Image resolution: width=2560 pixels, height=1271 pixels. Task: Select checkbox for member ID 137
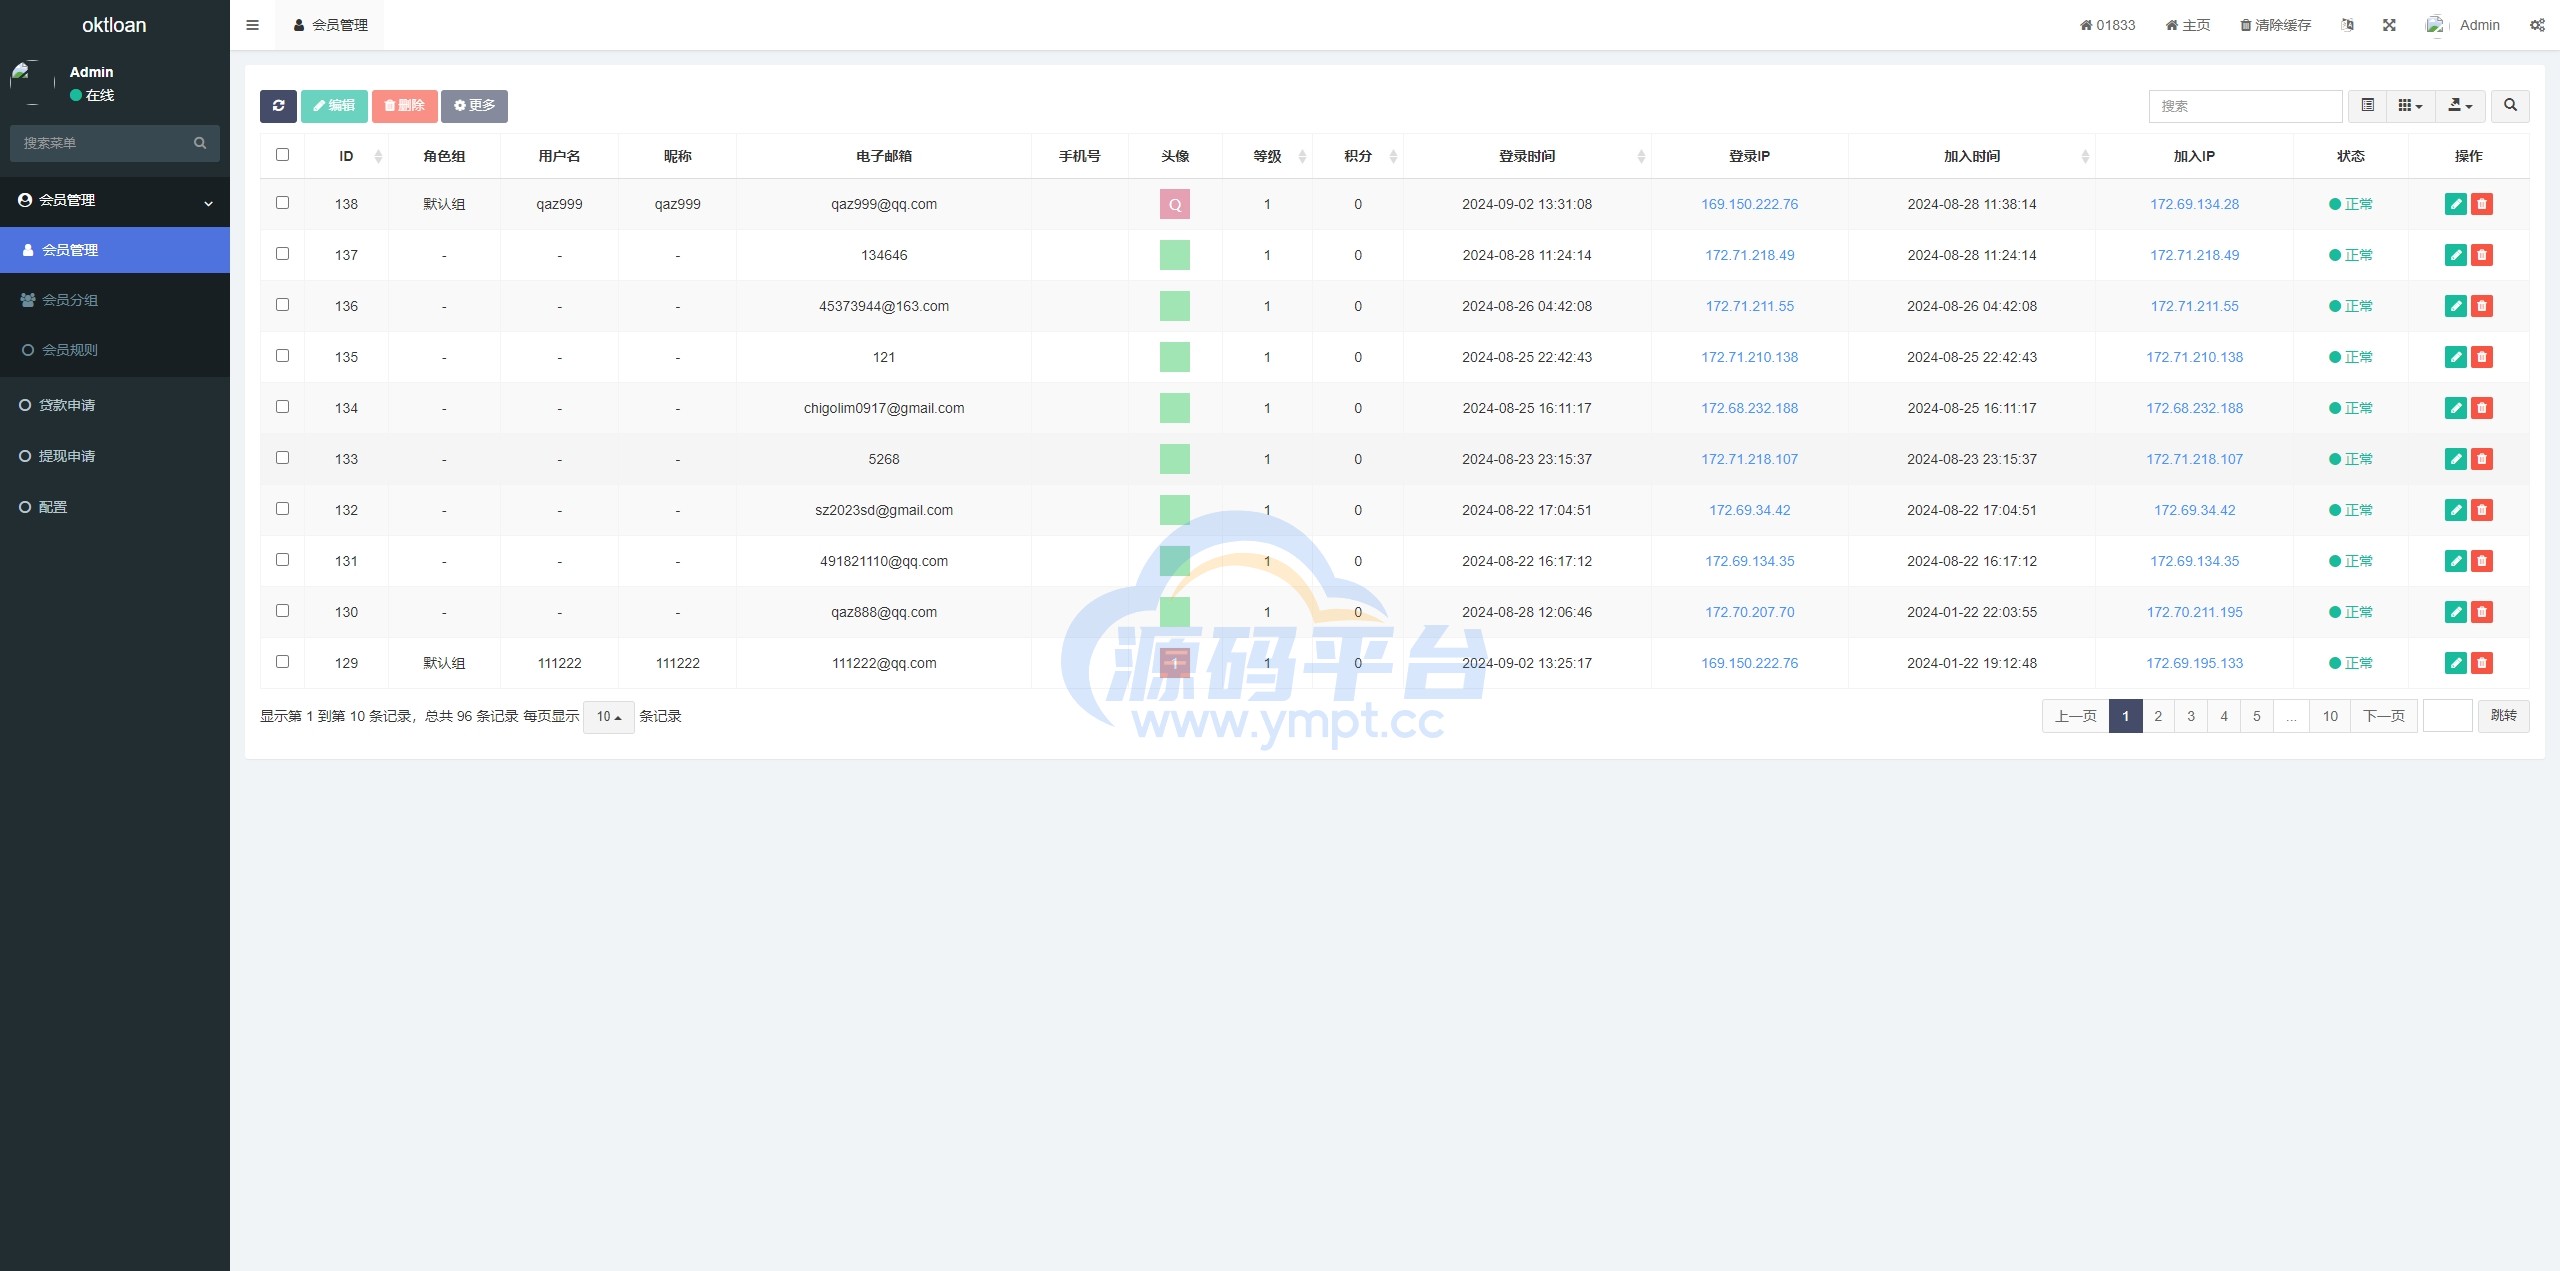pos(282,254)
